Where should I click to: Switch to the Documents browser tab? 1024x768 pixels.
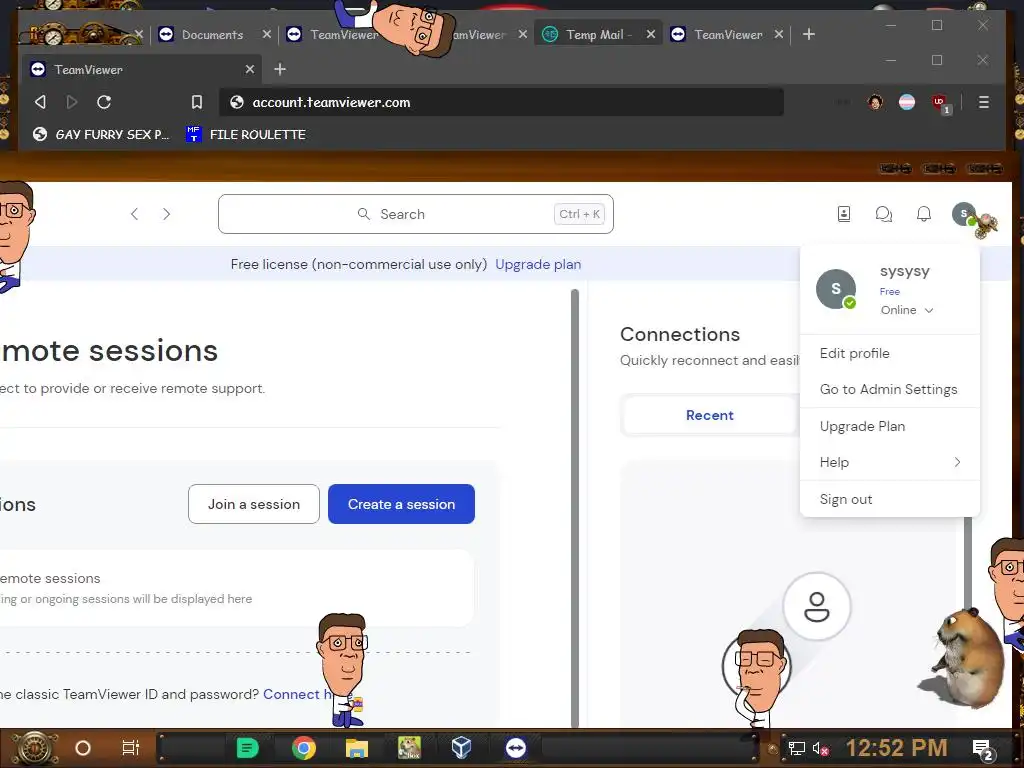214,35
